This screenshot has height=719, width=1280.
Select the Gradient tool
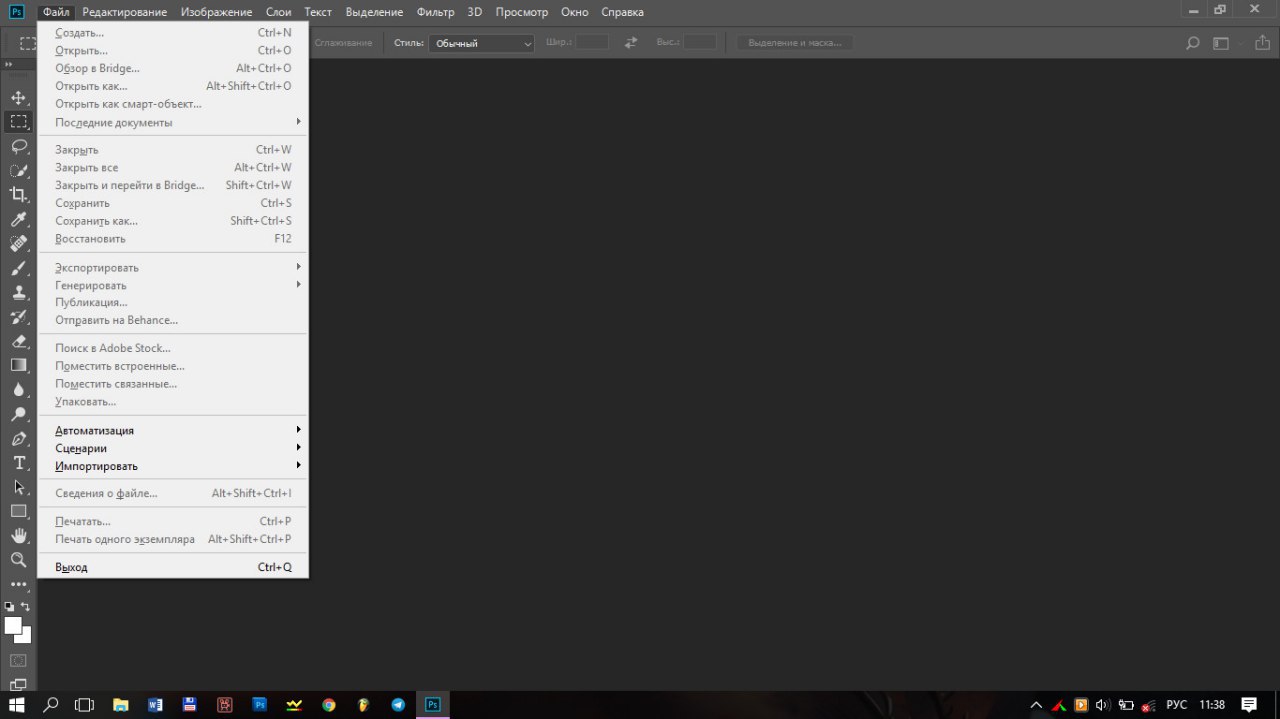pyautogui.click(x=18, y=365)
